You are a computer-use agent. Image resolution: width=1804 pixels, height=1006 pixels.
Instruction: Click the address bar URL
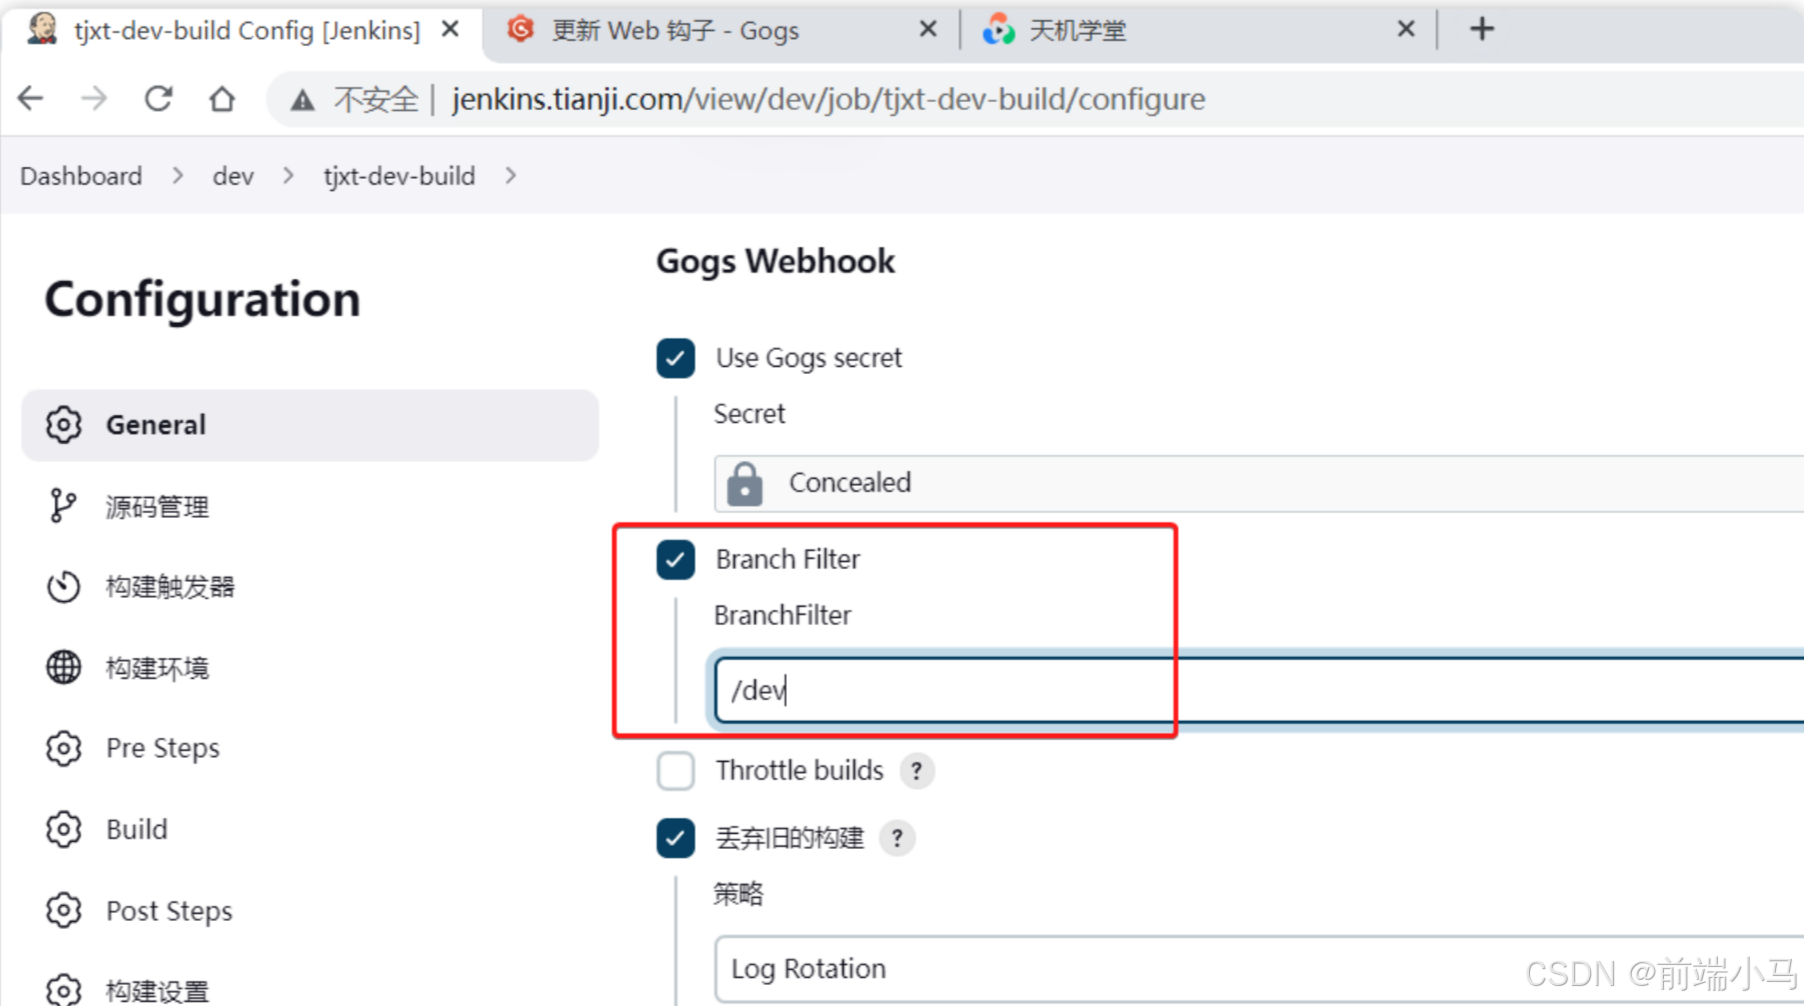pyautogui.click(x=828, y=99)
